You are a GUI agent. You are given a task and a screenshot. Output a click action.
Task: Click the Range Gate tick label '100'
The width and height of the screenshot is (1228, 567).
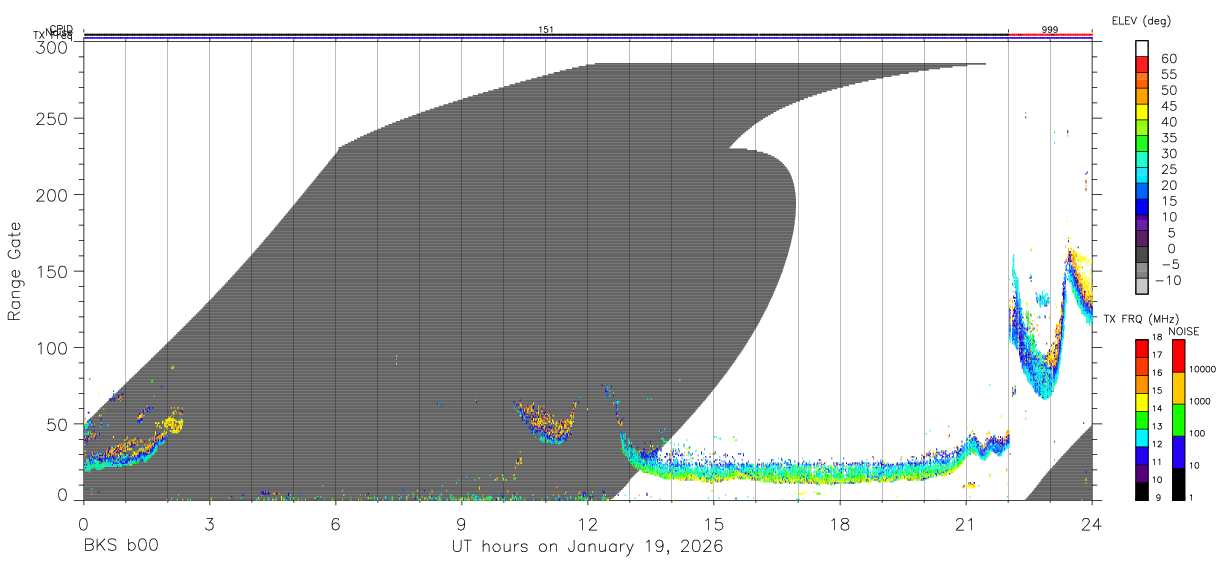coord(52,347)
